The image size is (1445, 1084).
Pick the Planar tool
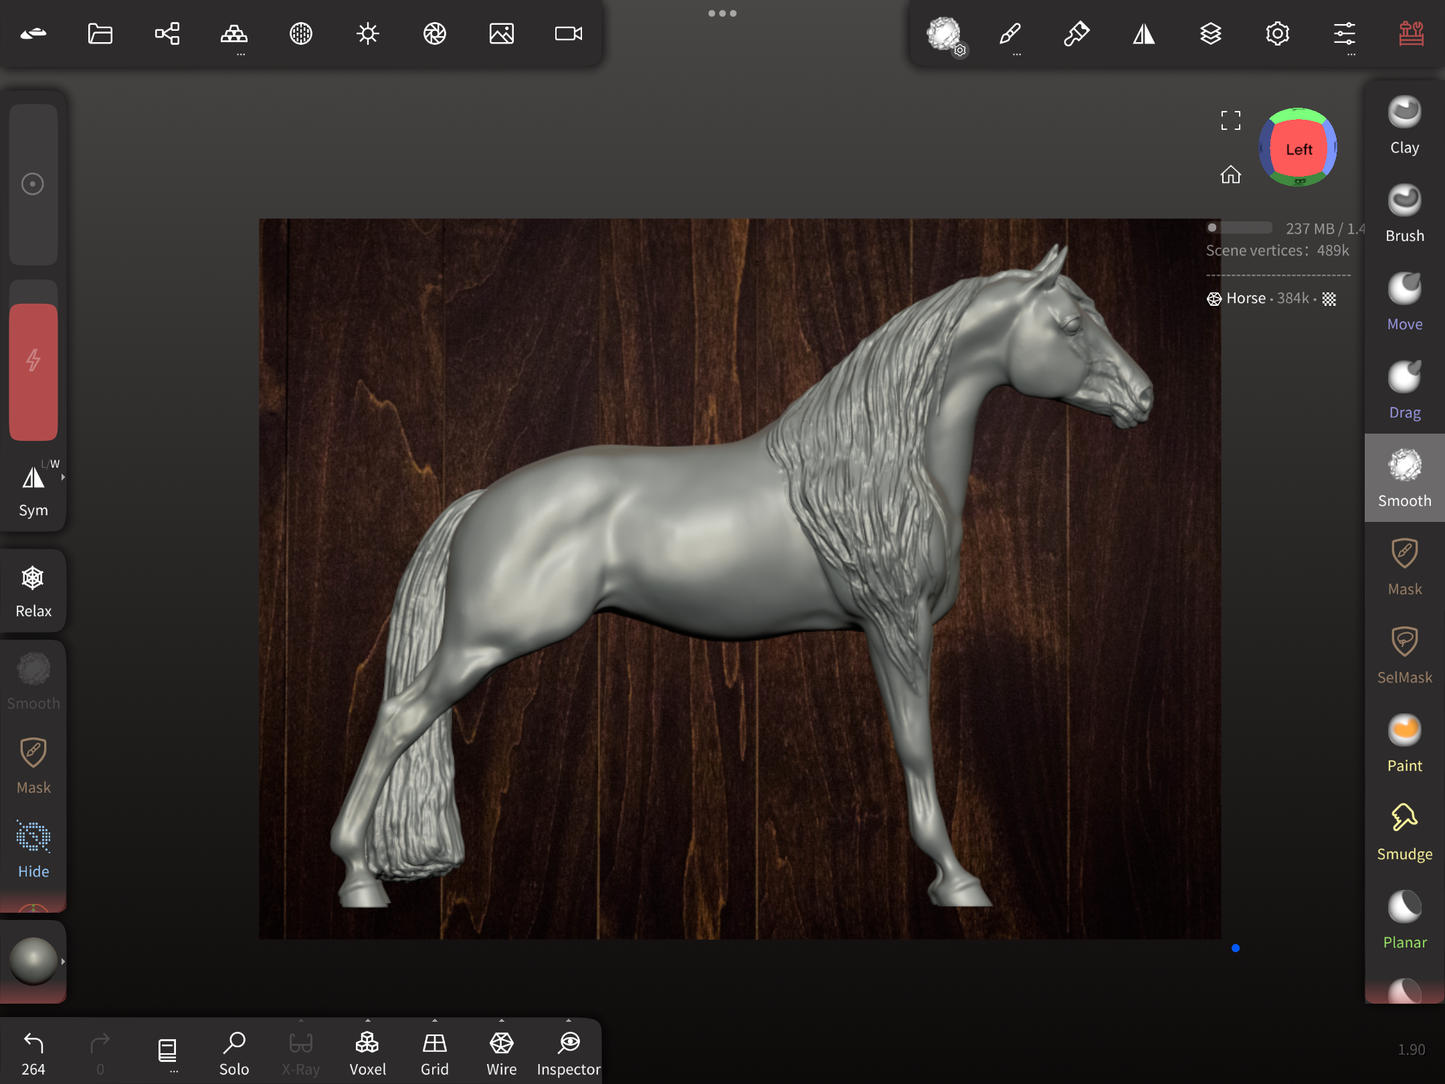pyautogui.click(x=1404, y=919)
